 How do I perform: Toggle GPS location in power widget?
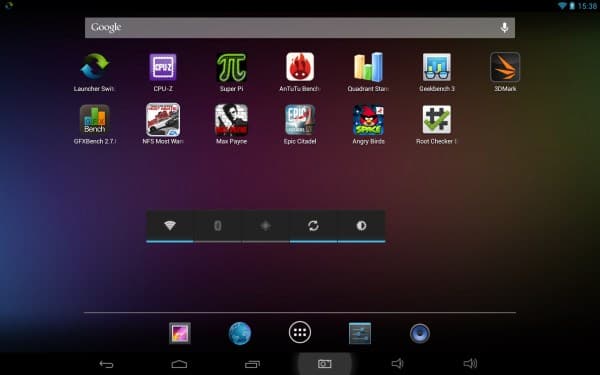pos(266,226)
